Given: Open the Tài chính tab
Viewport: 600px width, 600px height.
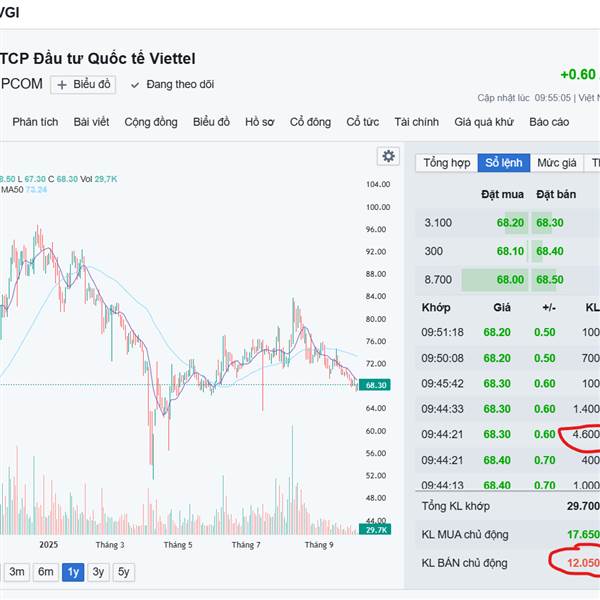Looking at the screenshot, I should pos(417,122).
